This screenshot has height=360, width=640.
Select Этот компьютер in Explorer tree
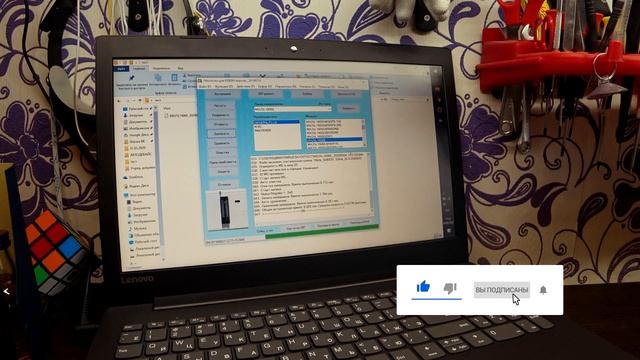pyautogui.click(x=140, y=195)
